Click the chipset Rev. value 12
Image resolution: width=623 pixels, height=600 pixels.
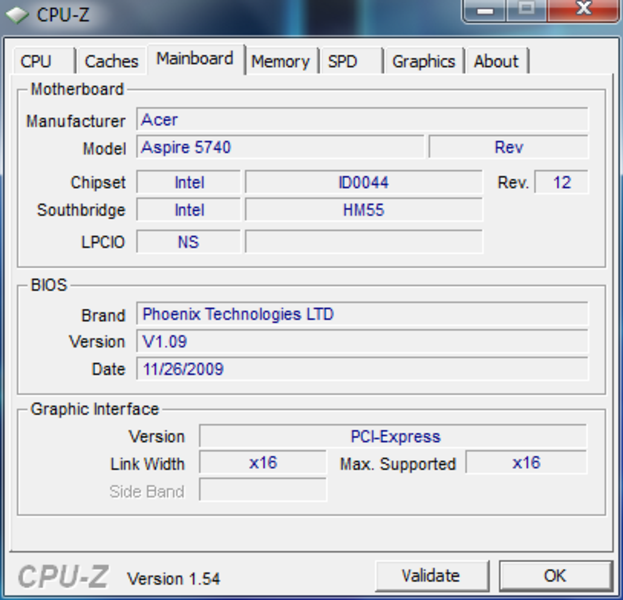click(561, 182)
